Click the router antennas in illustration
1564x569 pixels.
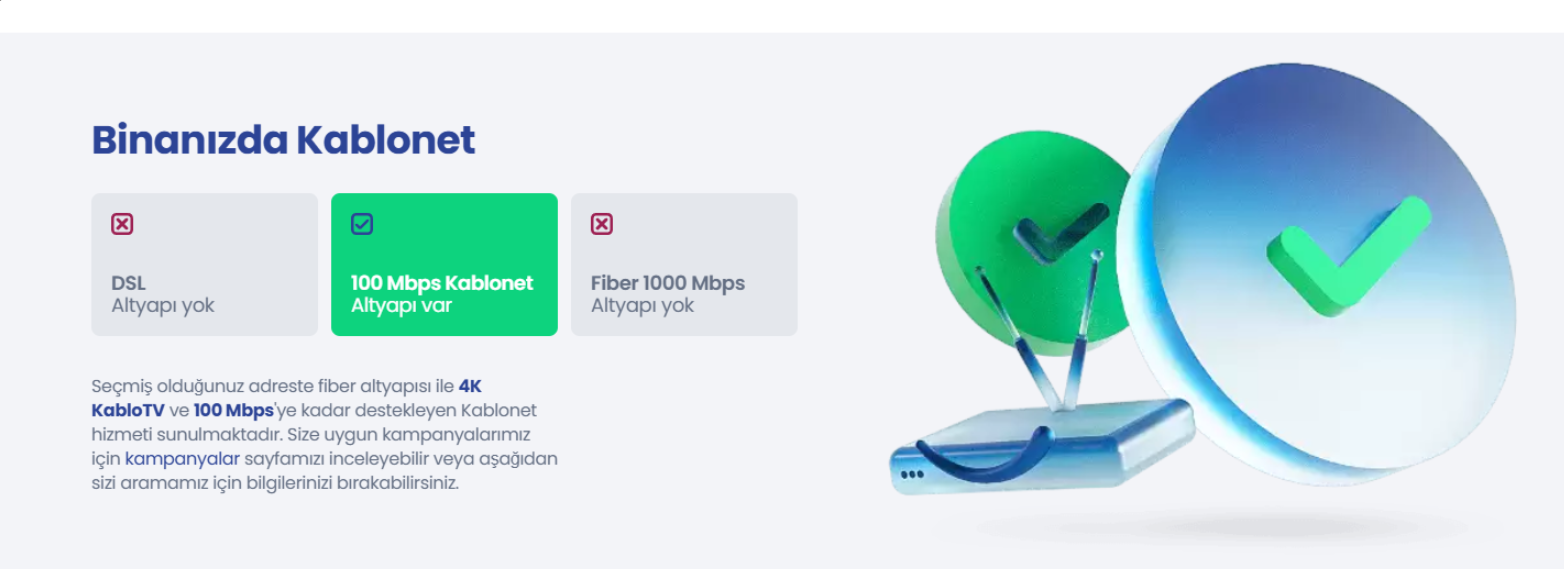(1040, 328)
